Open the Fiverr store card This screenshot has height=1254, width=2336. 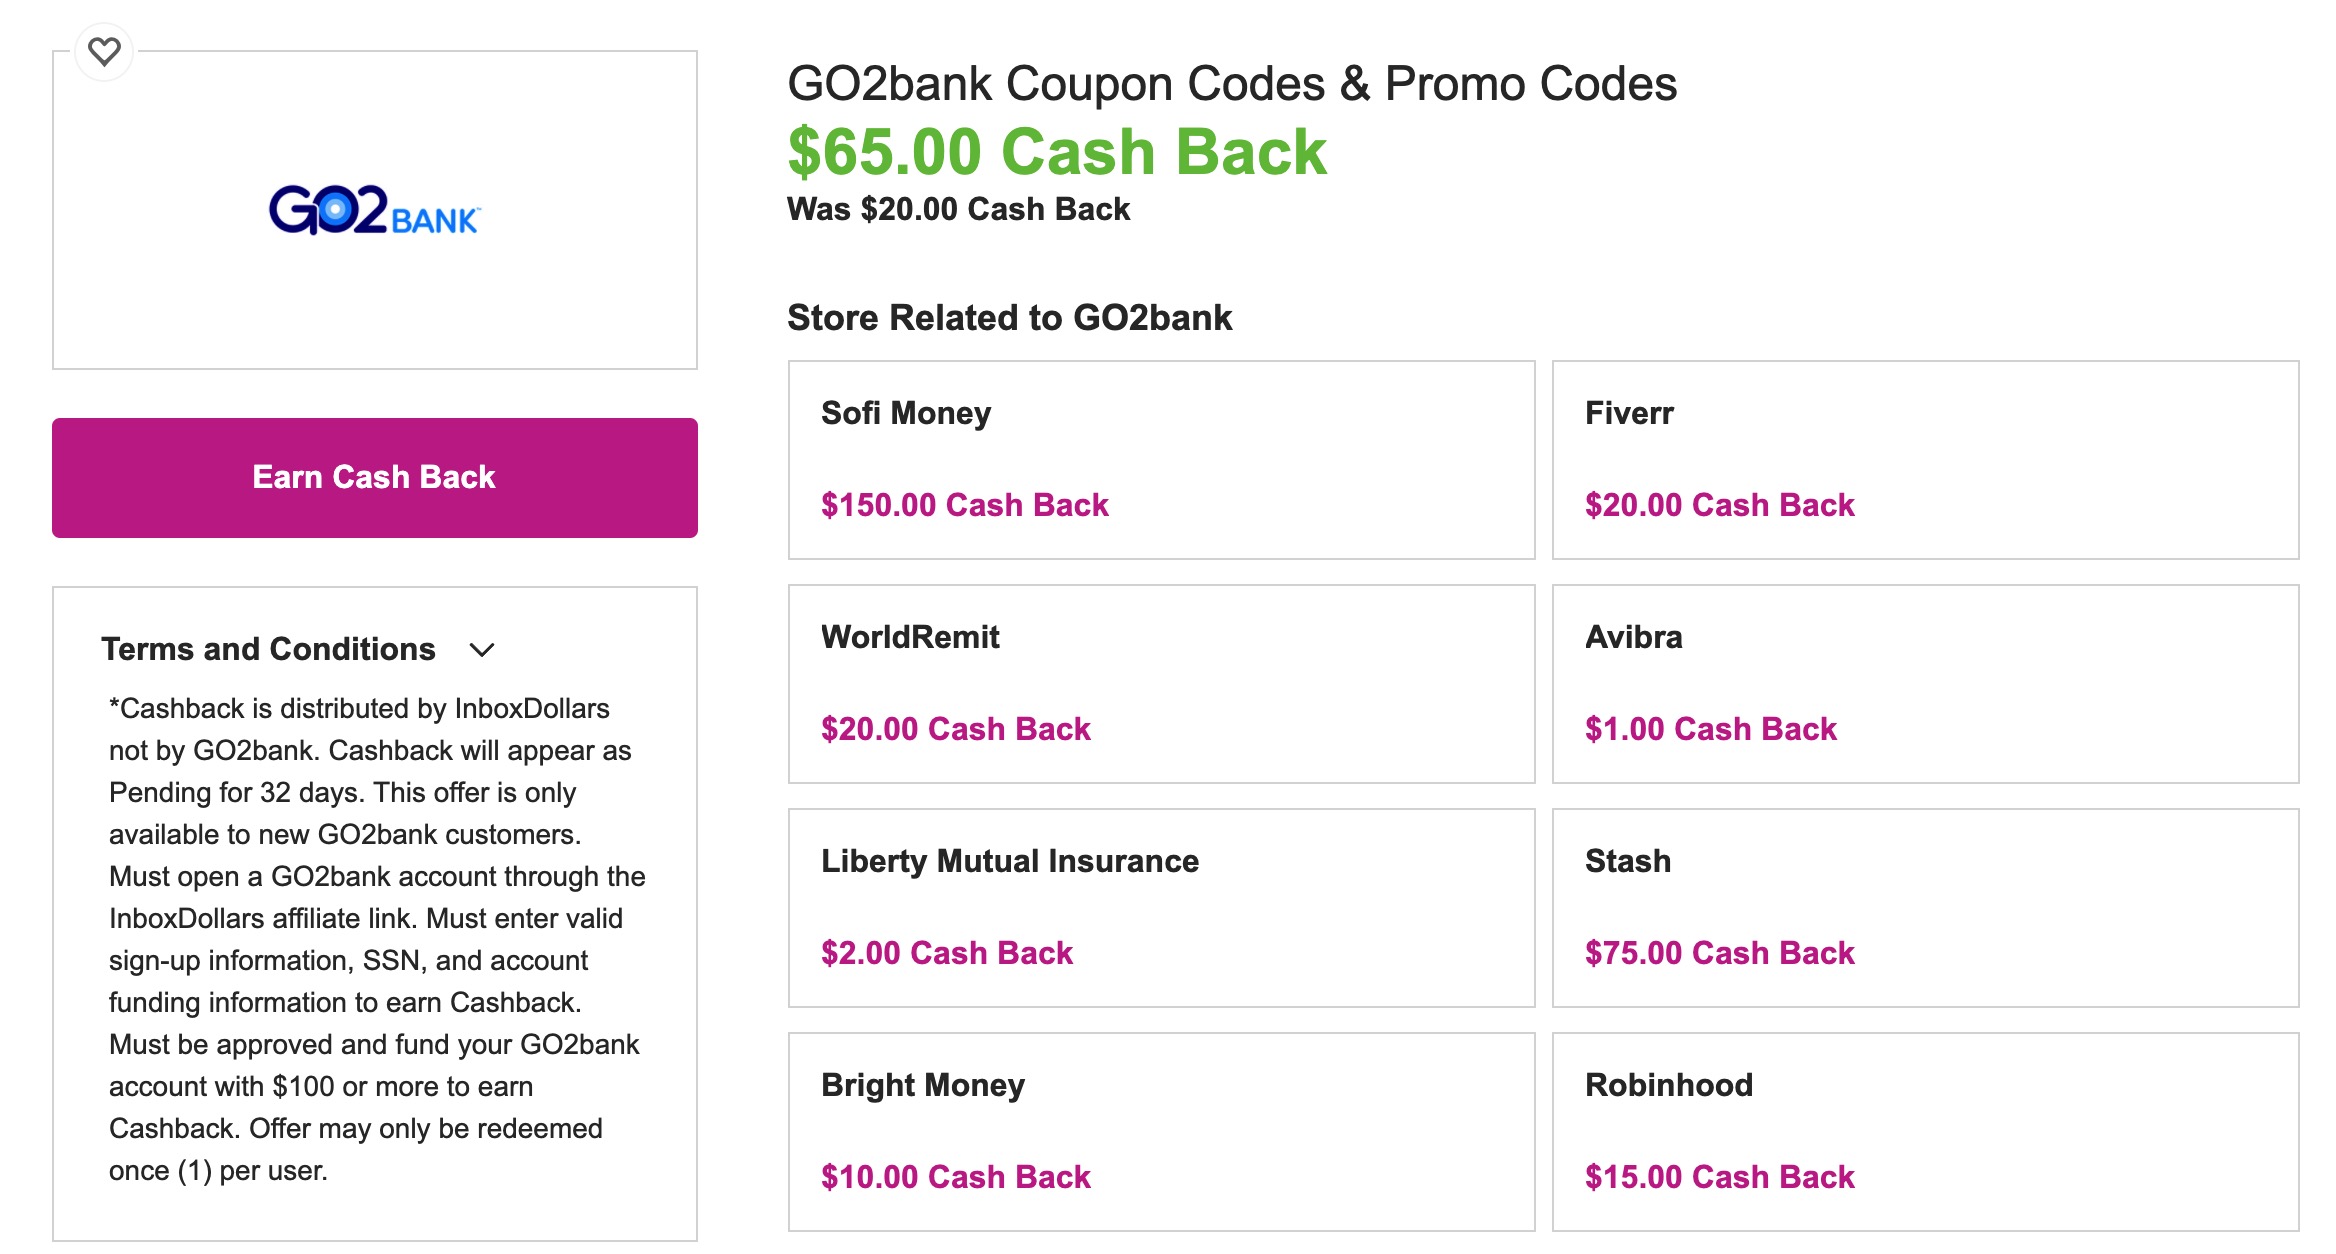pyautogui.click(x=1925, y=460)
